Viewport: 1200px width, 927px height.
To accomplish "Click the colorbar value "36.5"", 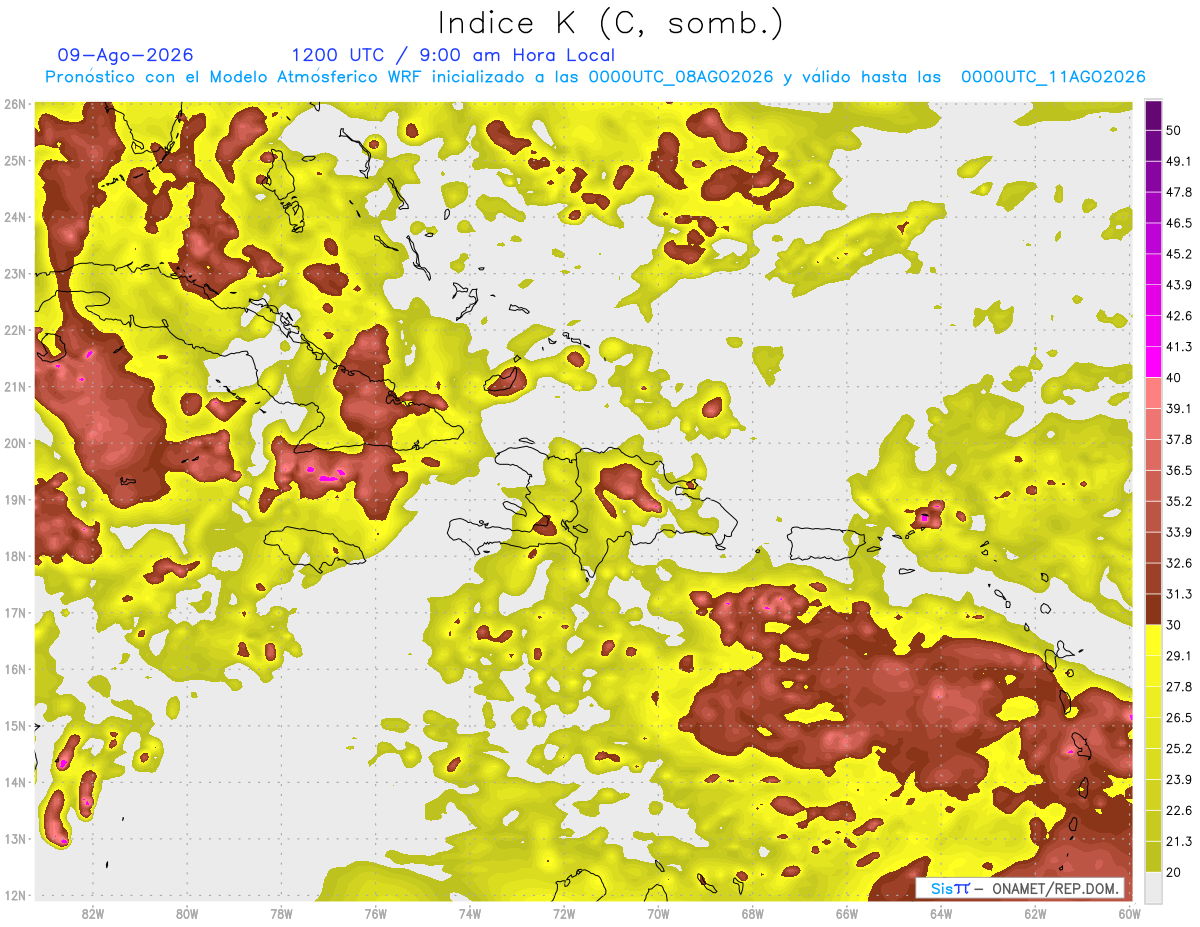I will [x=1179, y=470].
